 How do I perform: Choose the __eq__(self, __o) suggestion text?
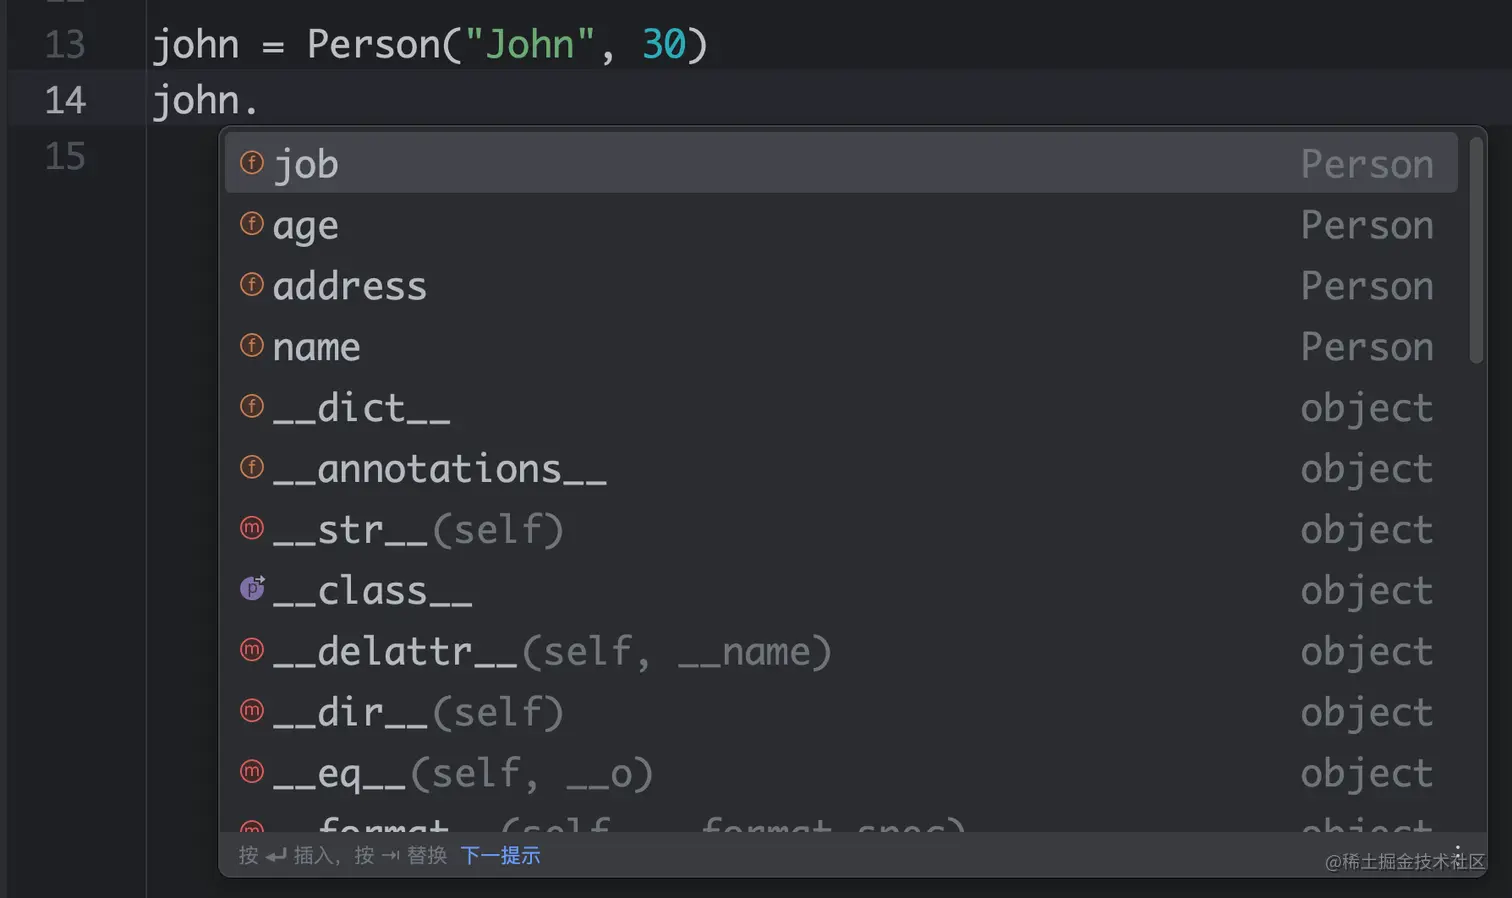coord(462,773)
